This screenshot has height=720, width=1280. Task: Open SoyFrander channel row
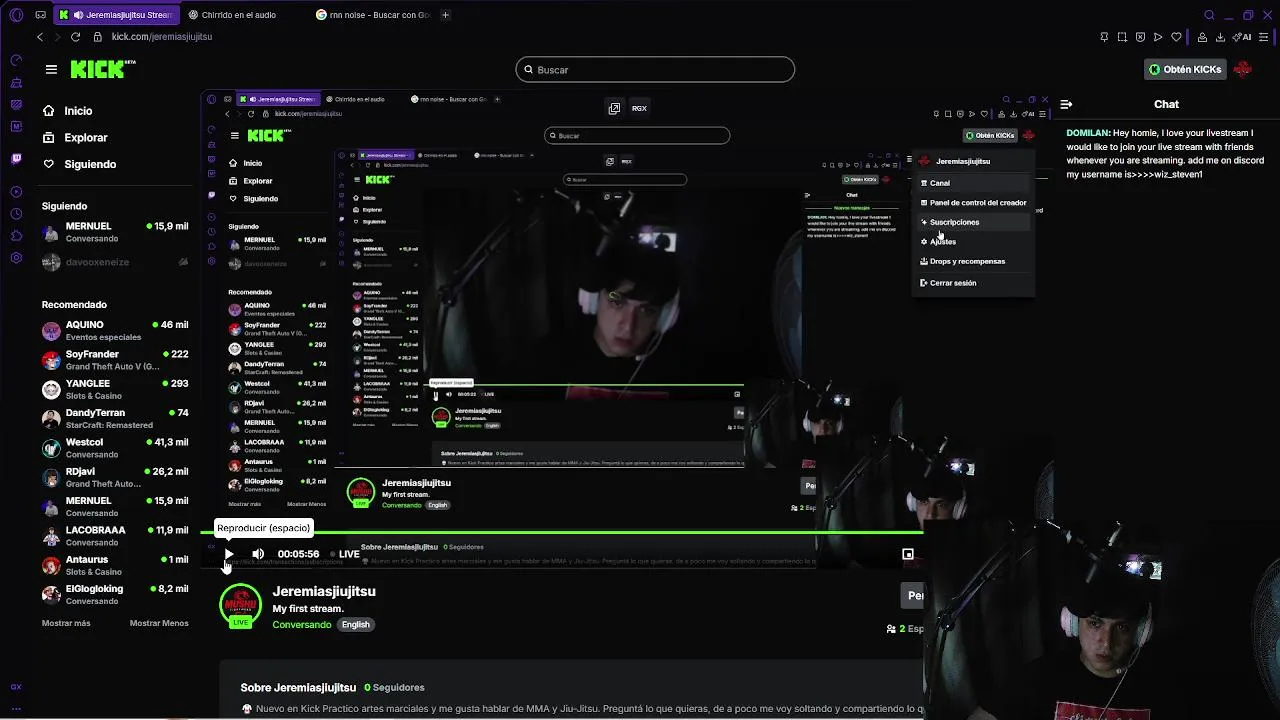click(115, 360)
